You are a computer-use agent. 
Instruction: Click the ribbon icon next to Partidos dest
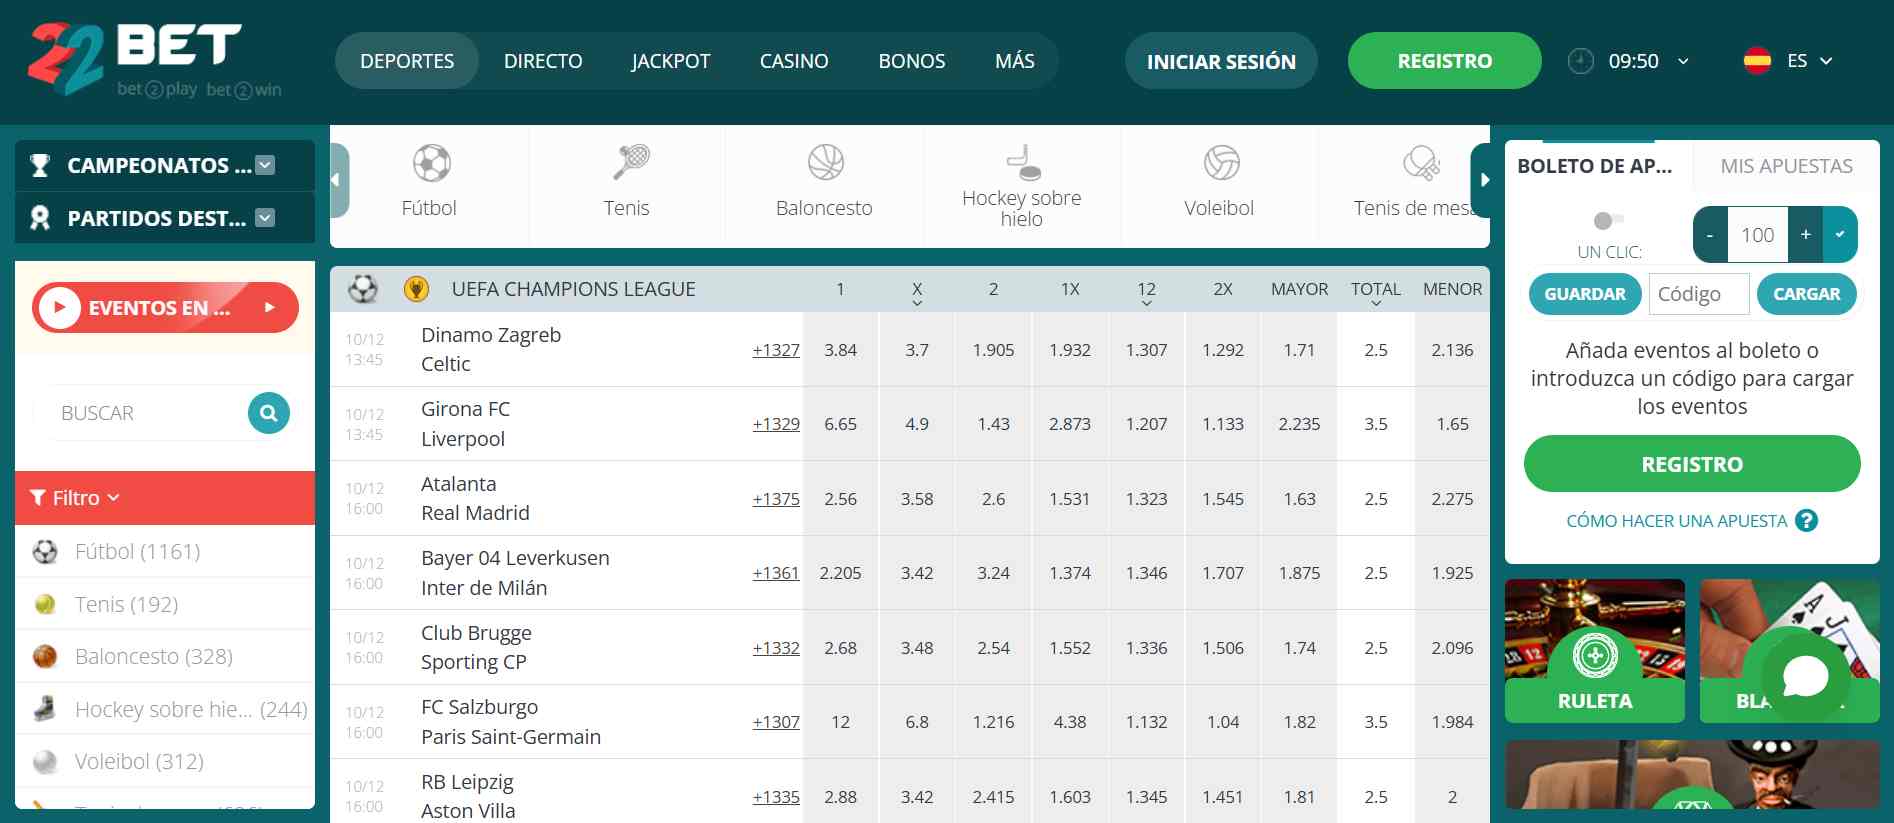[x=40, y=218]
